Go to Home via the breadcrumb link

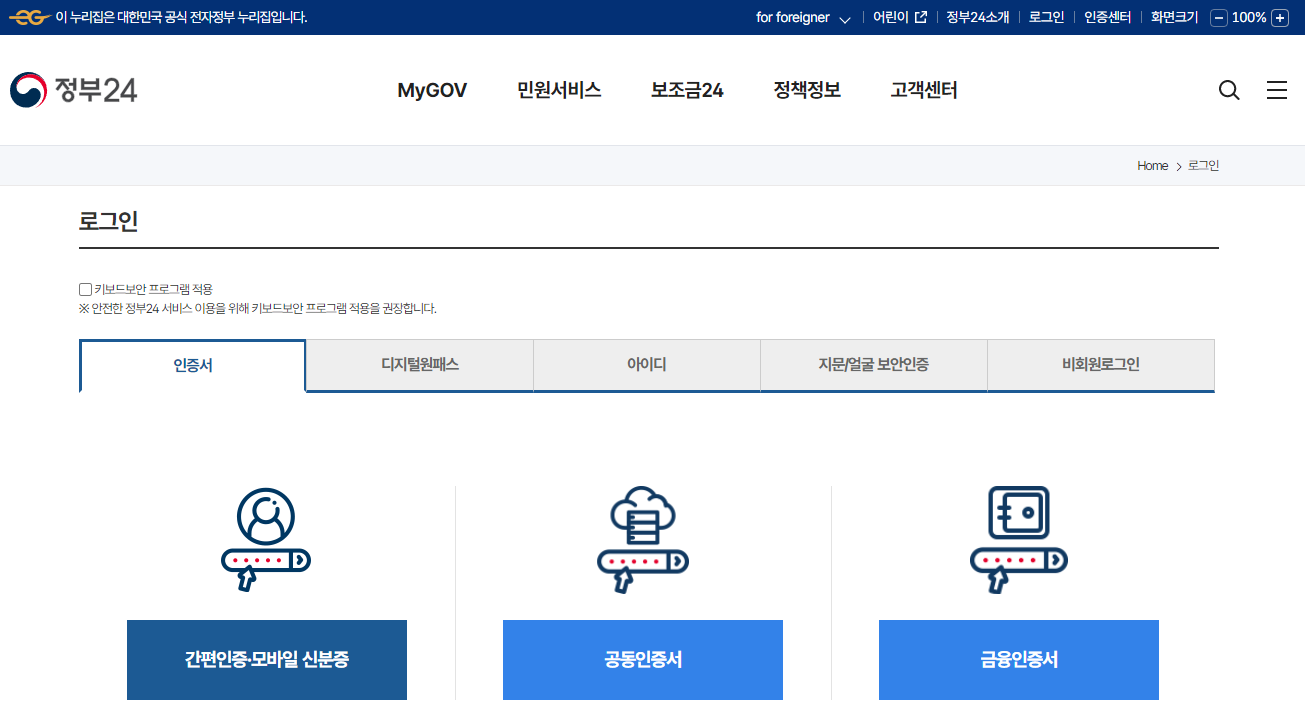[1152, 165]
